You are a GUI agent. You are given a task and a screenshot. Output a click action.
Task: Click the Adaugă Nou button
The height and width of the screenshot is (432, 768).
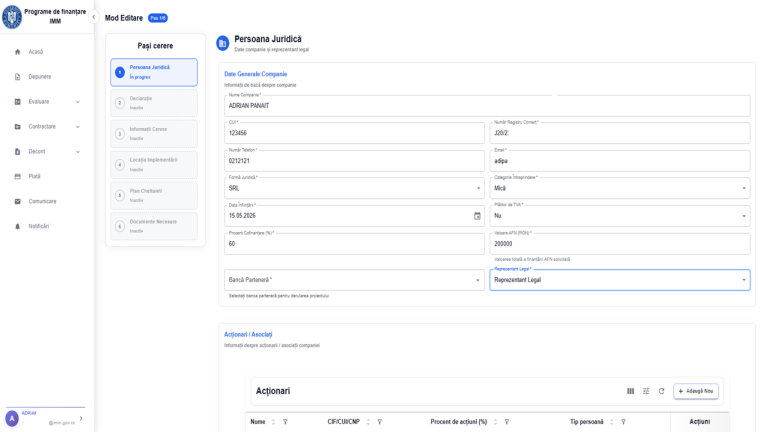click(696, 391)
